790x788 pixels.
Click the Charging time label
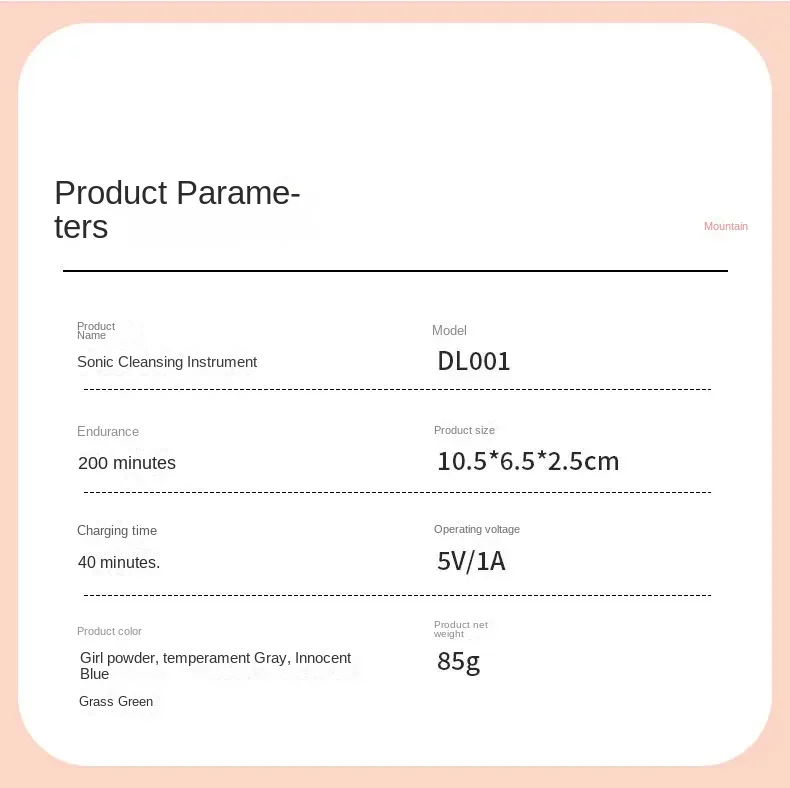tap(117, 530)
